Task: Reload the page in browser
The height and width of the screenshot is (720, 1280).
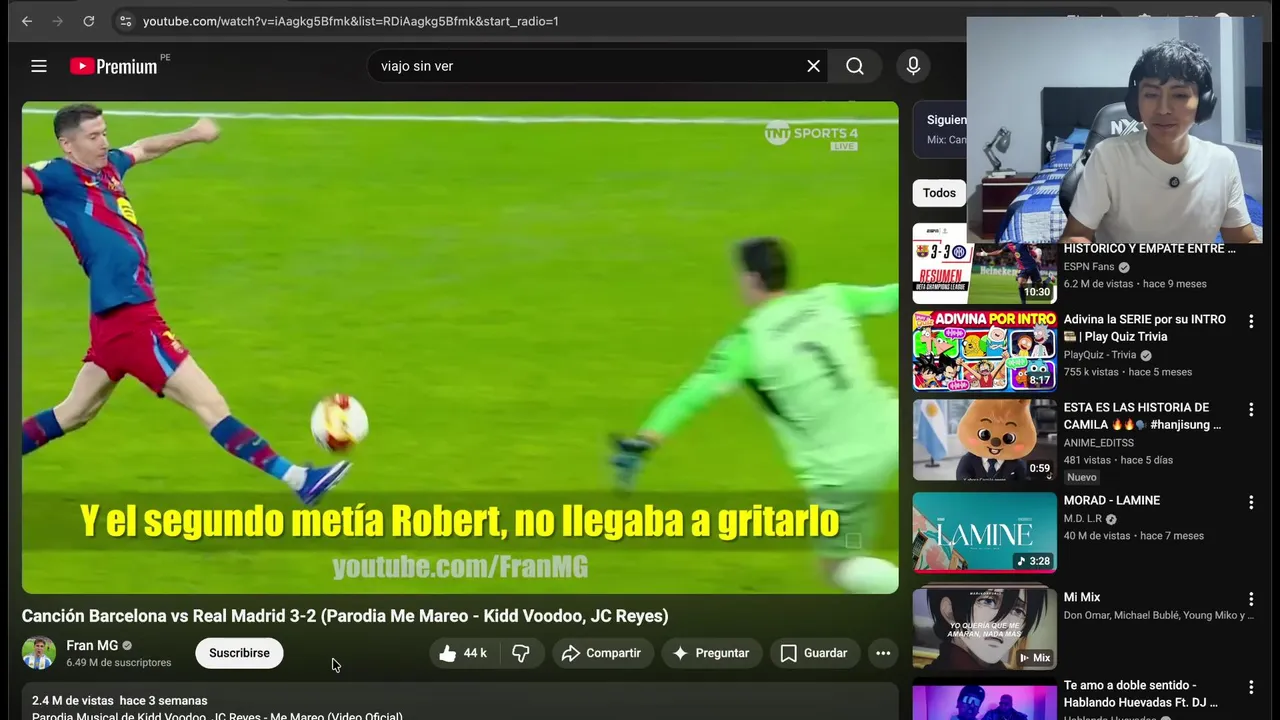Action: [89, 21]
